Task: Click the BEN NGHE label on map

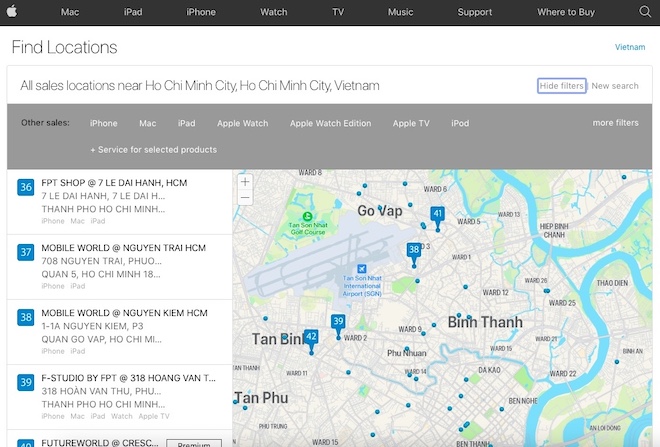Action: [523, 401]
